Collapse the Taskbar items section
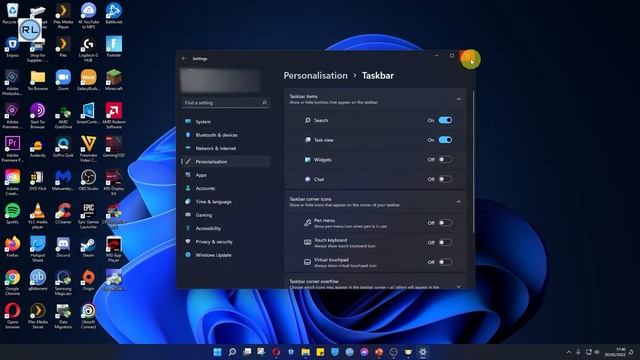 pyautogui.click(x=458, y=99)
